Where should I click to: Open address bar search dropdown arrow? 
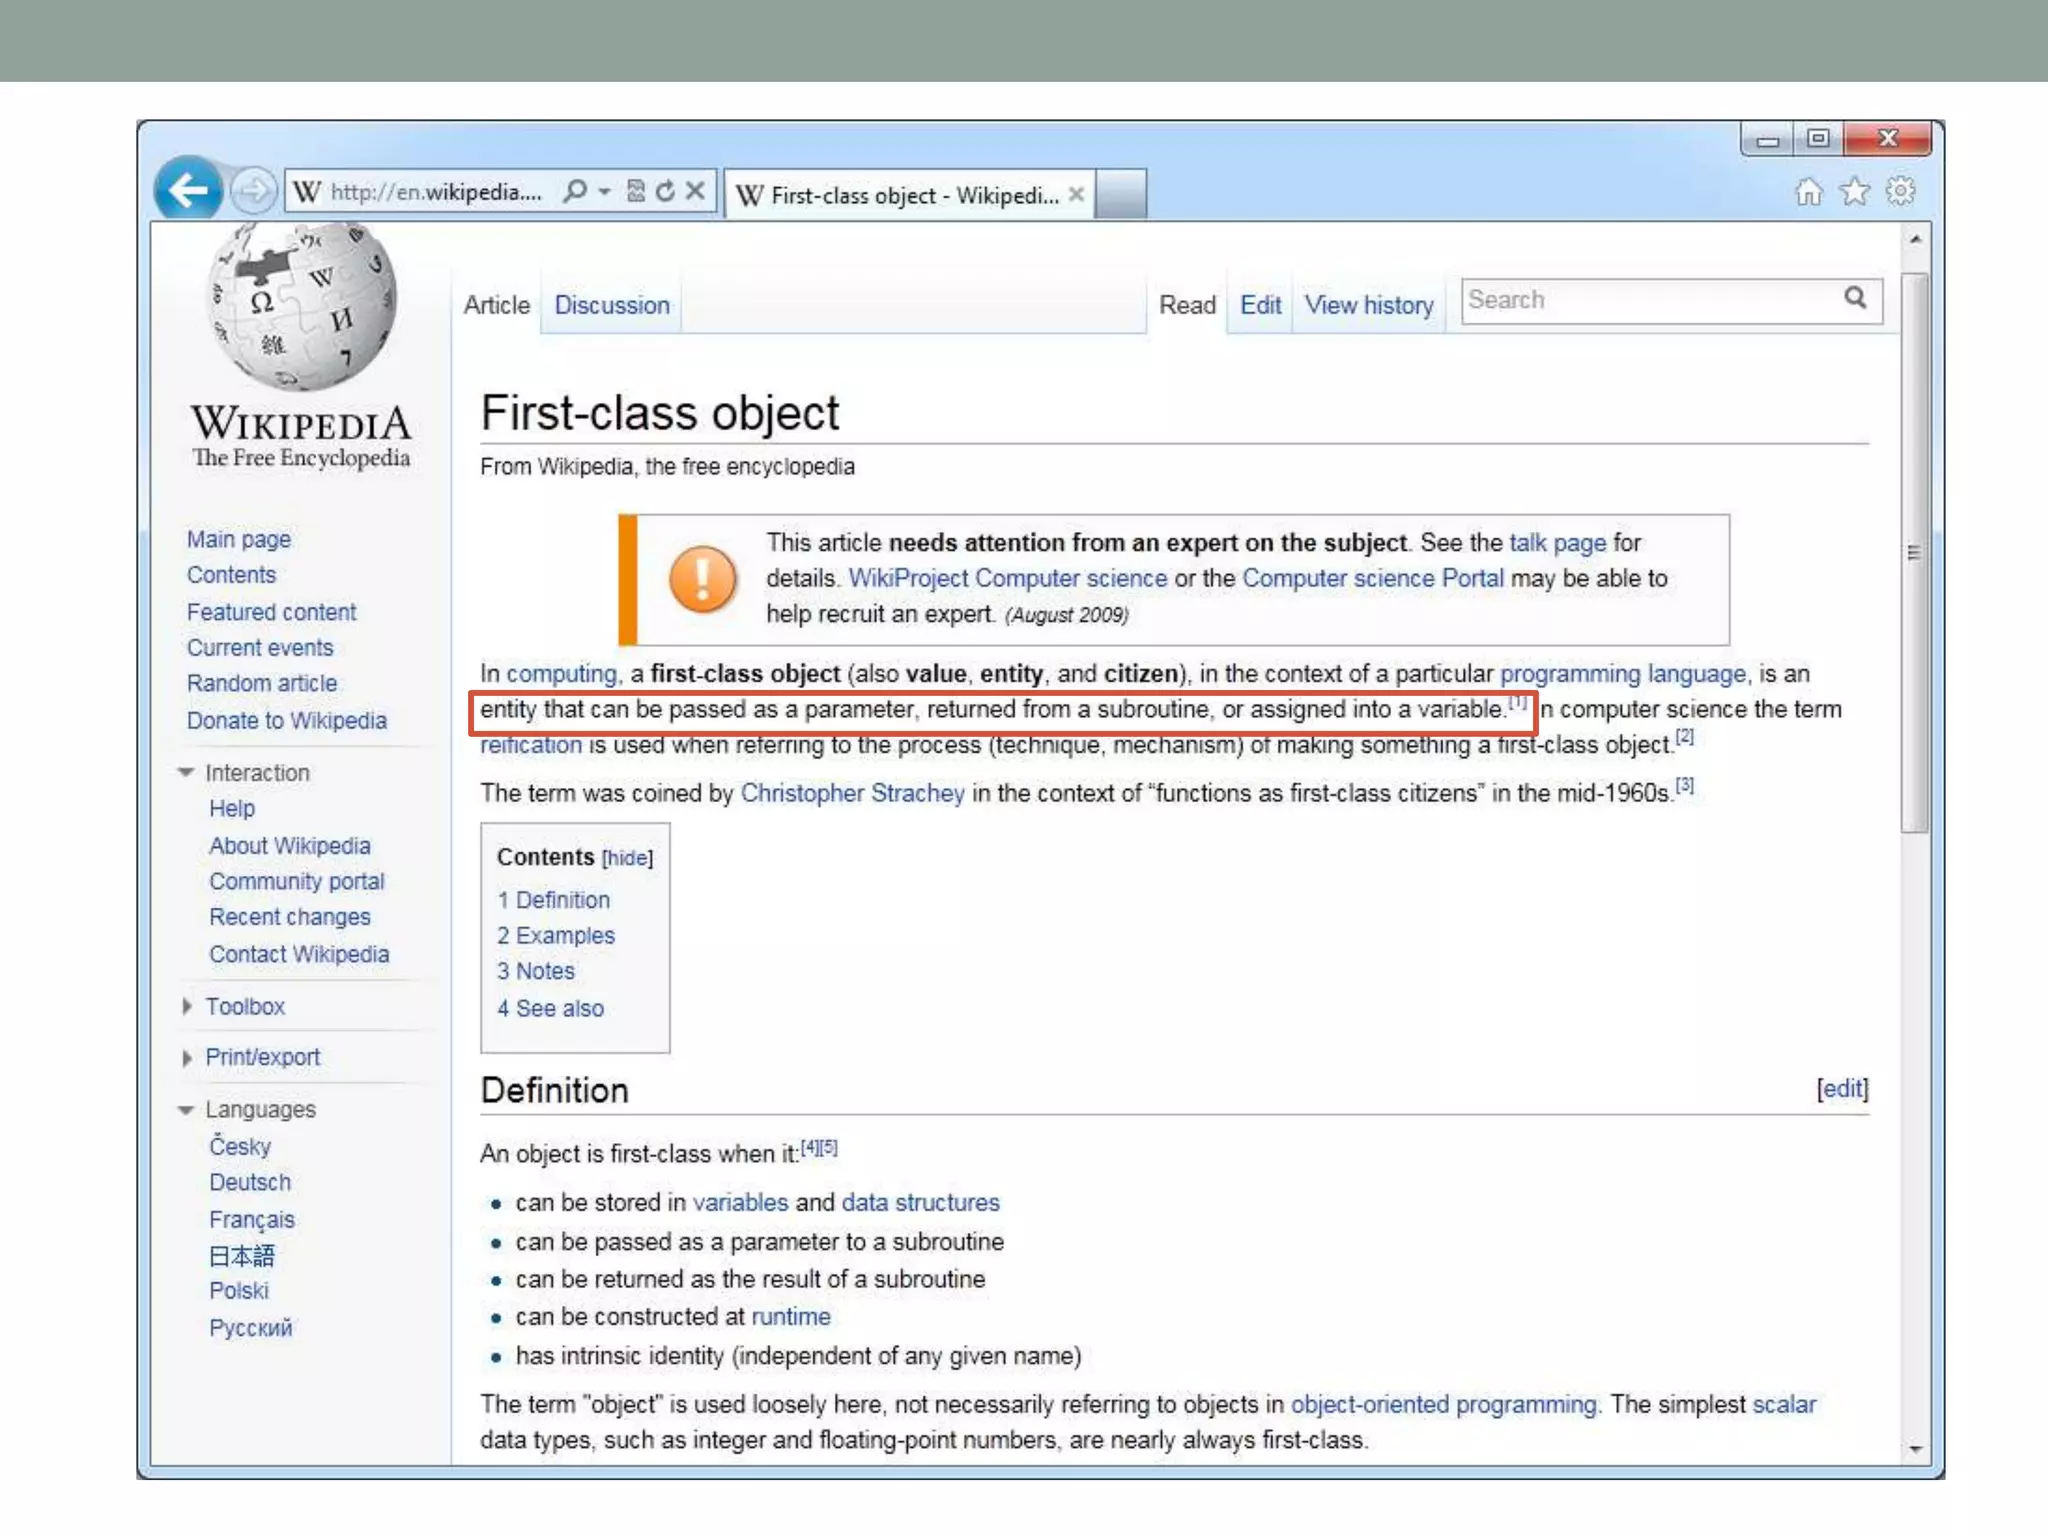click(605, 191)
